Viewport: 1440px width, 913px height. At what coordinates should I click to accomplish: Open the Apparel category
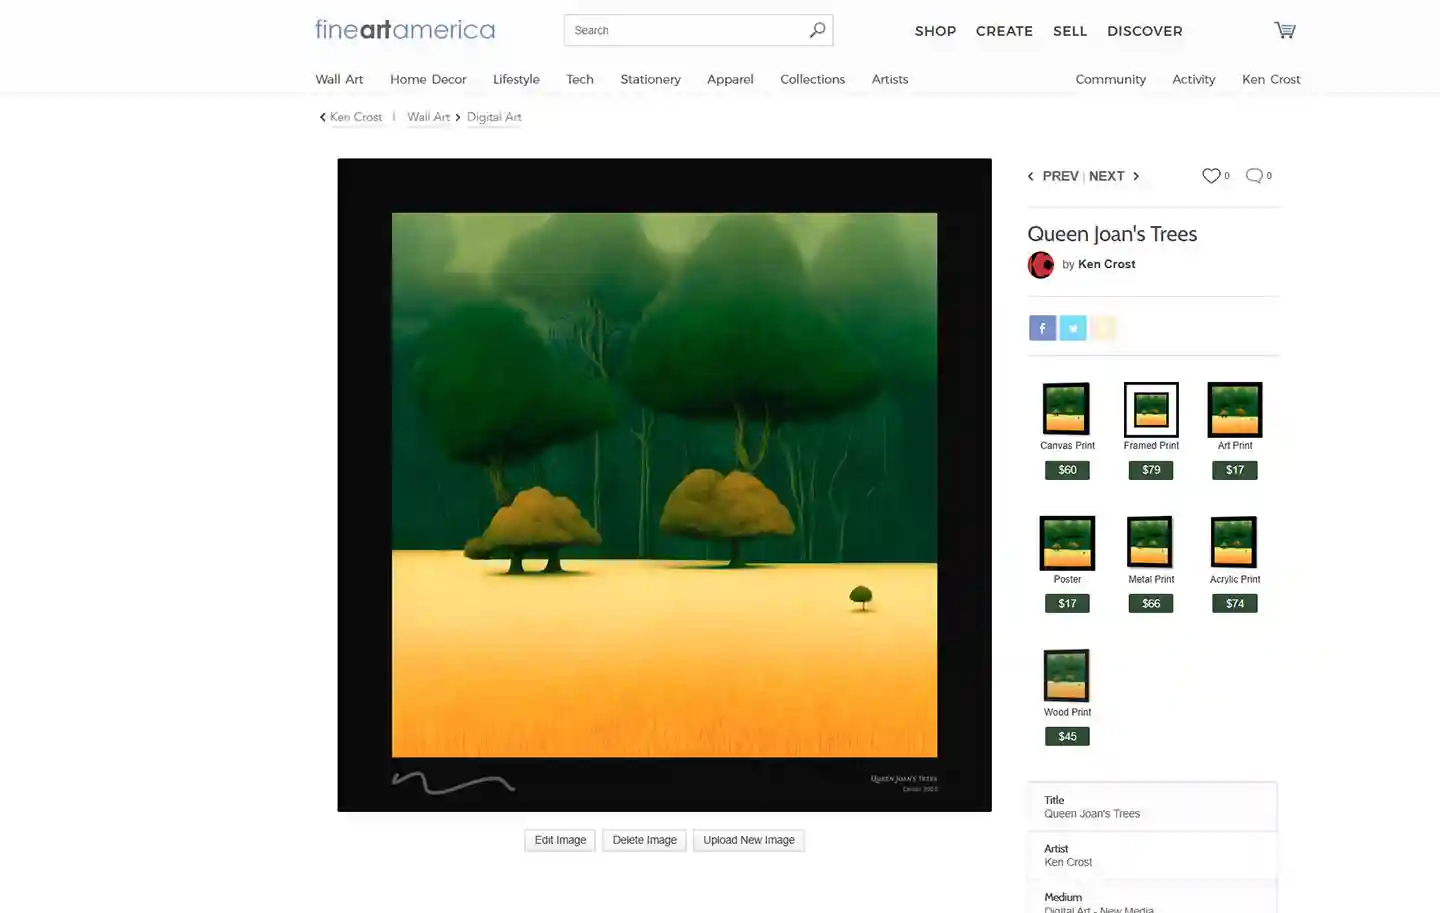pyautogui.click(x=730, y=79)
